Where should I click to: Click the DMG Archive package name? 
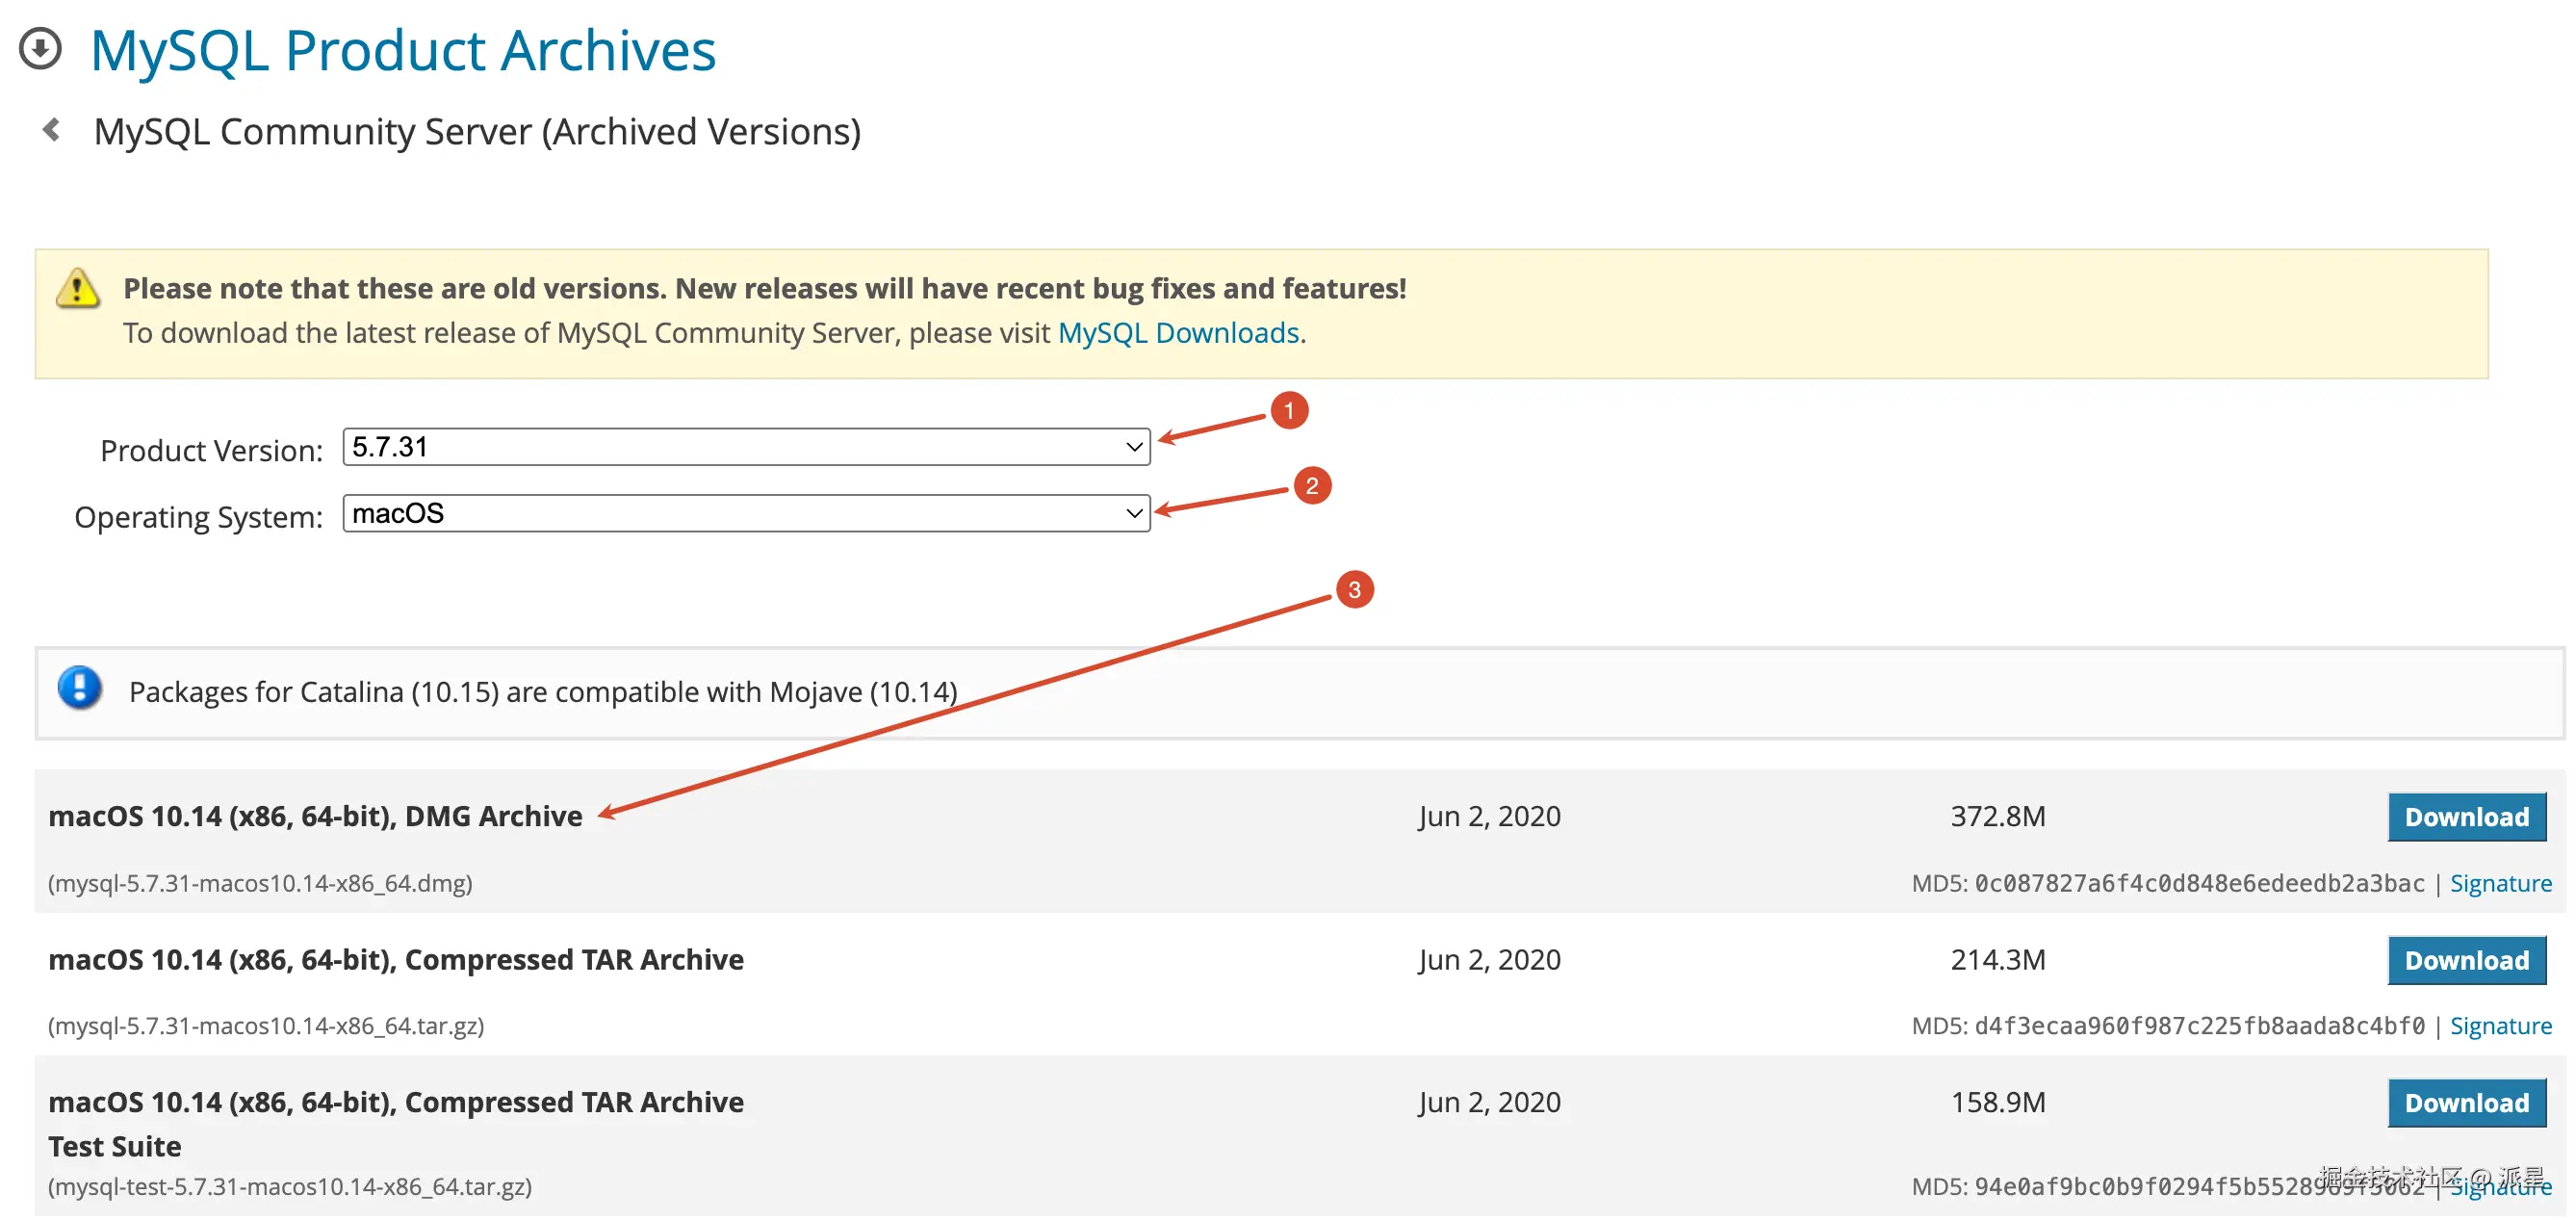click(x=315, y=816)
